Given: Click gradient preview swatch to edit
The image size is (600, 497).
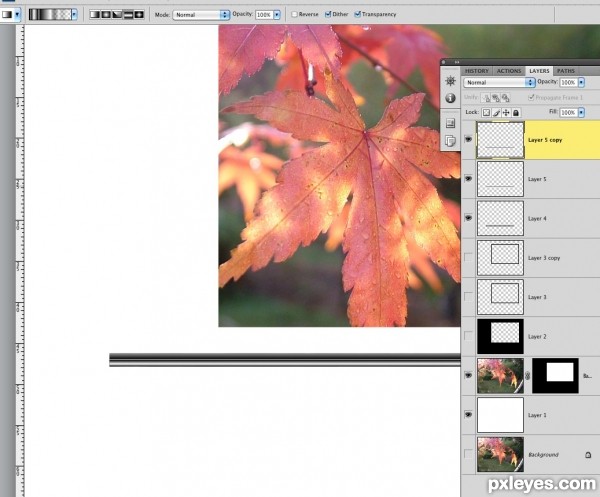Looking at the screenshot, I should tap(50, 15).
